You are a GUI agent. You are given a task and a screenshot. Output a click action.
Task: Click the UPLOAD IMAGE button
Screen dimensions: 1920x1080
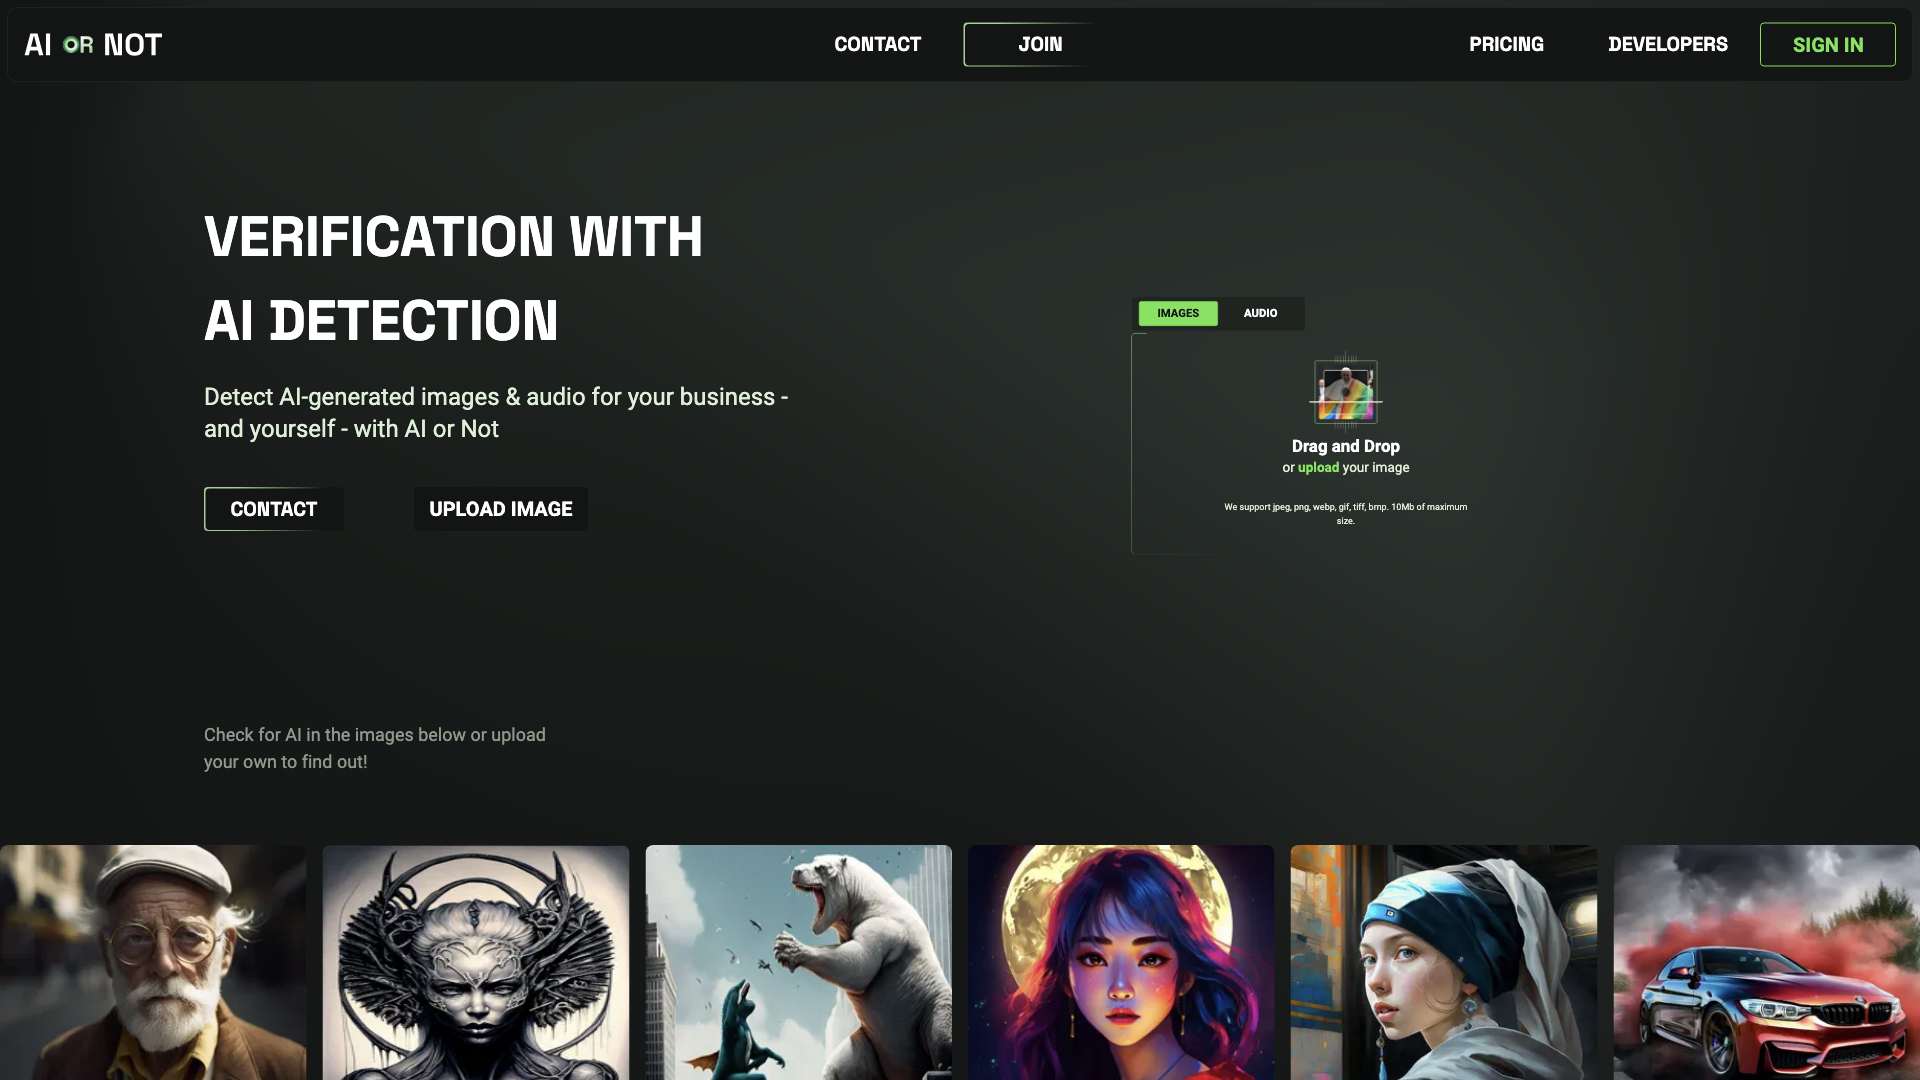pyautogui.click(x=500, y=509)
